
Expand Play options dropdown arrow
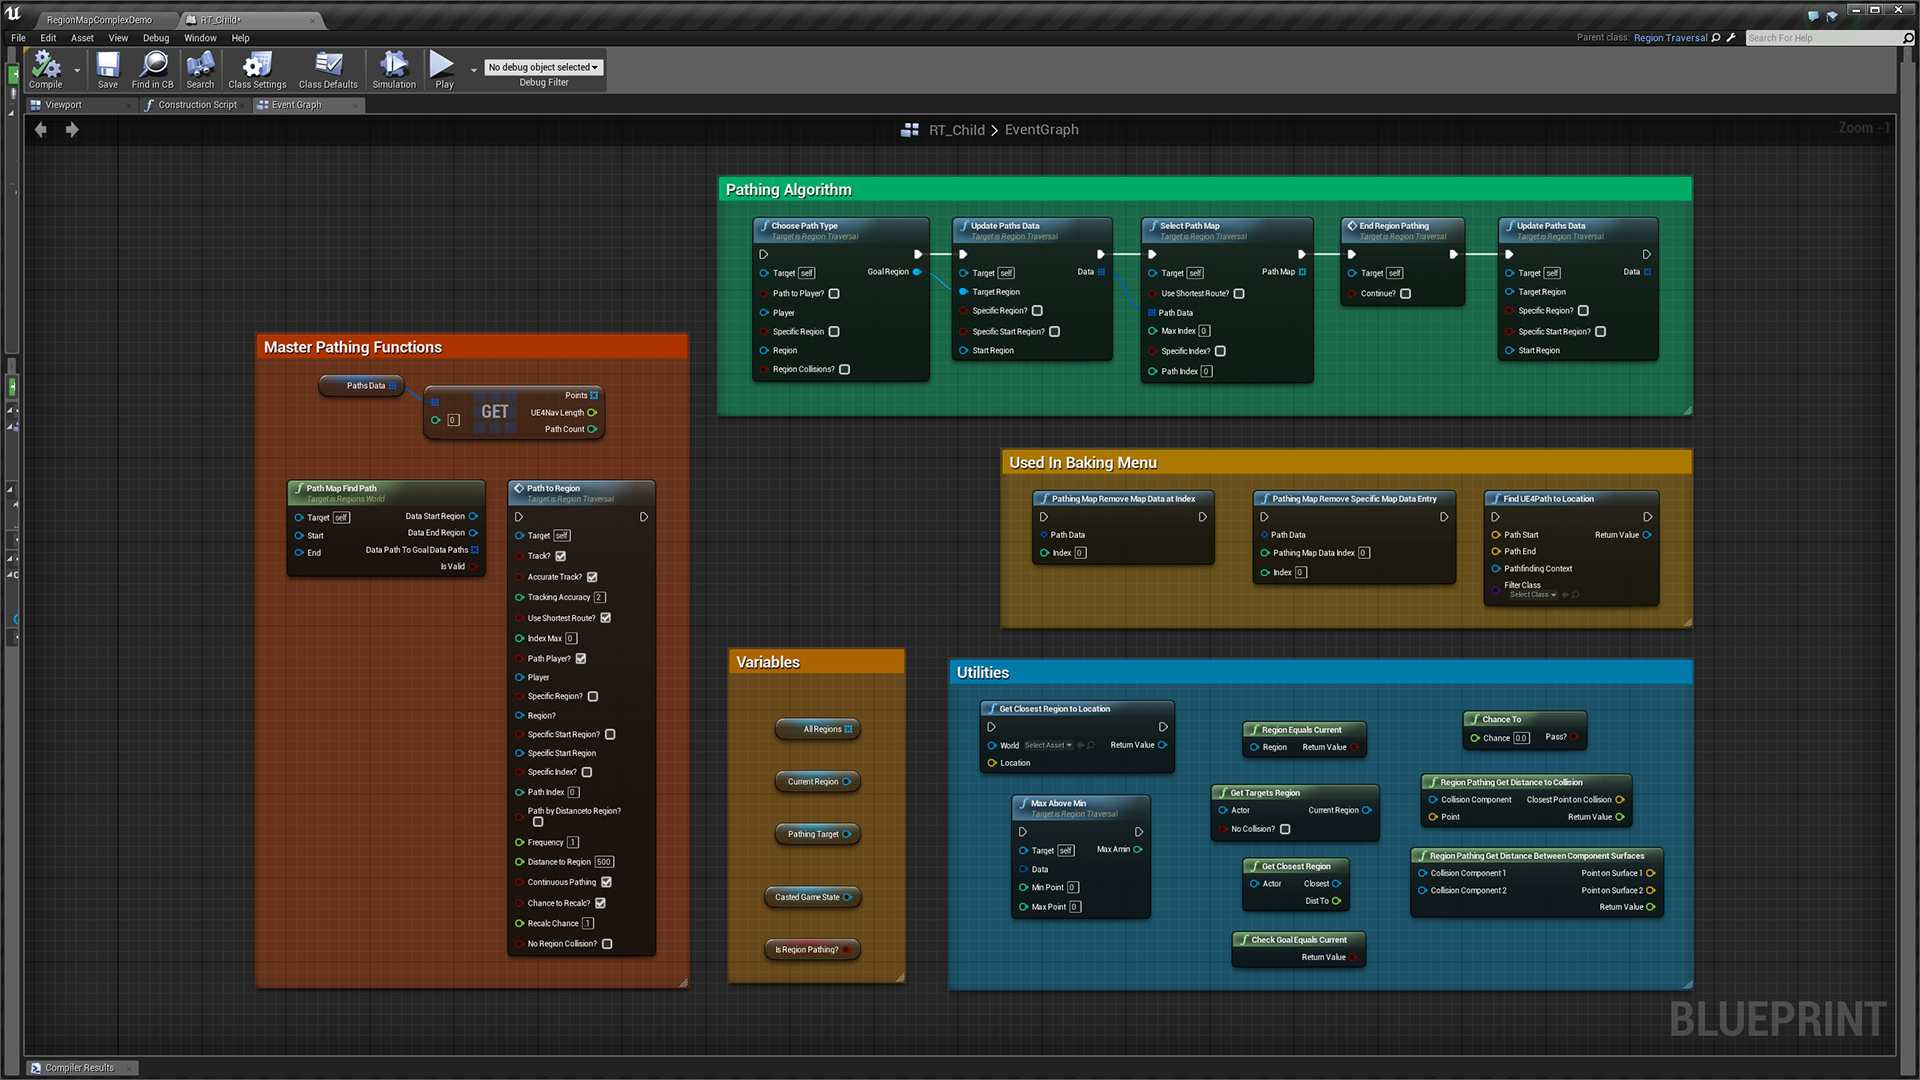tap(474, 70)
